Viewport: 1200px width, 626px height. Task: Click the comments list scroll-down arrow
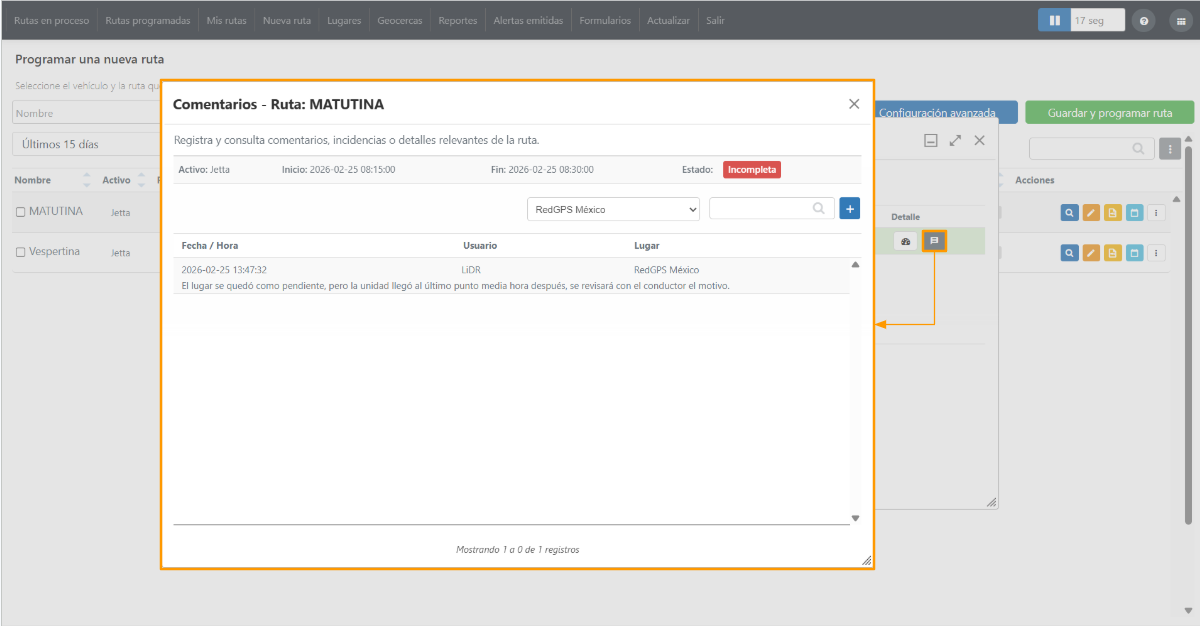coord(855,518)
